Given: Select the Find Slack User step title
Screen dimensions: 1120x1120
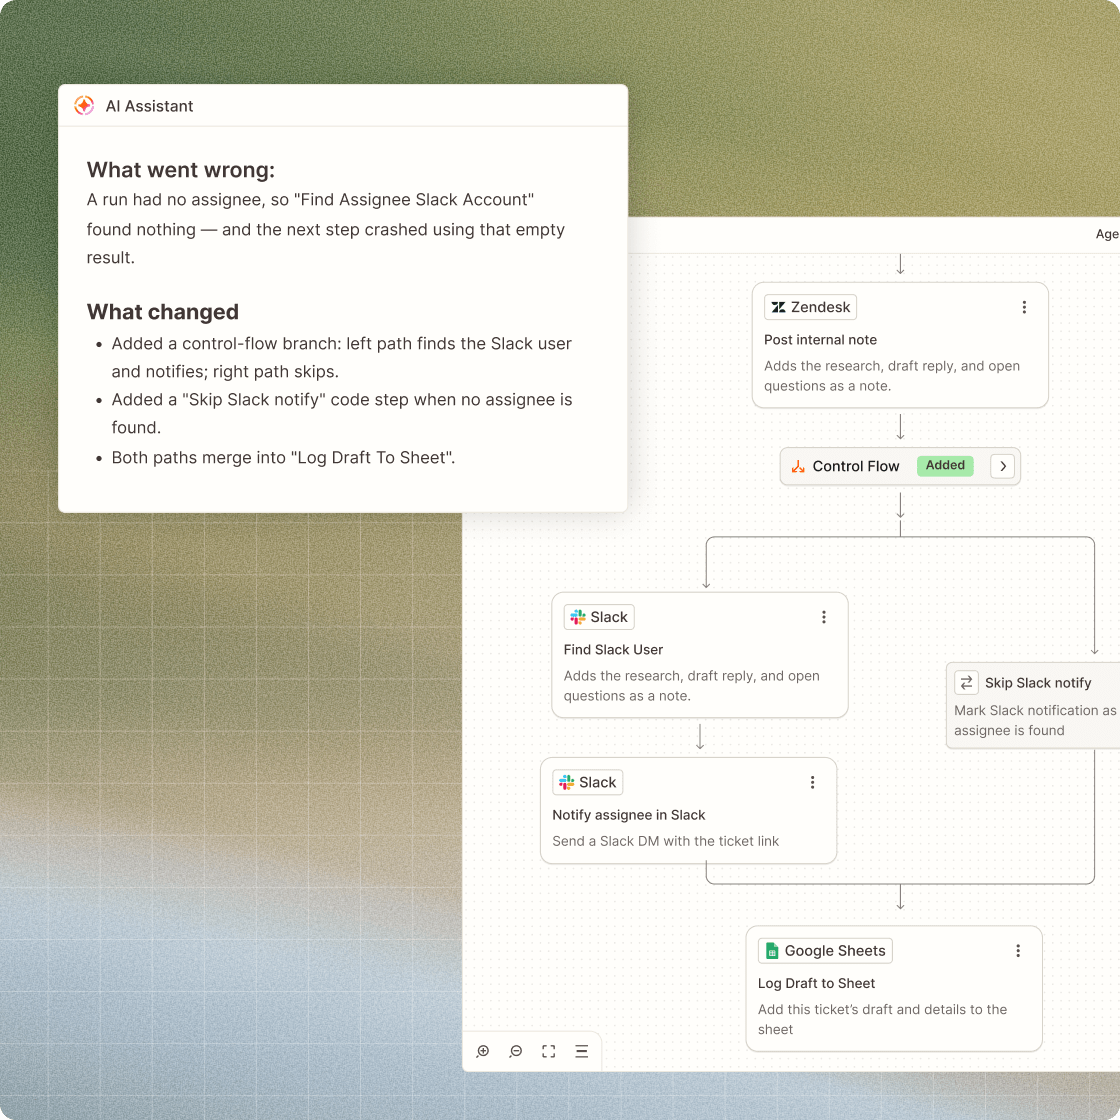Looking at the screenshot, I should (613, 650).
